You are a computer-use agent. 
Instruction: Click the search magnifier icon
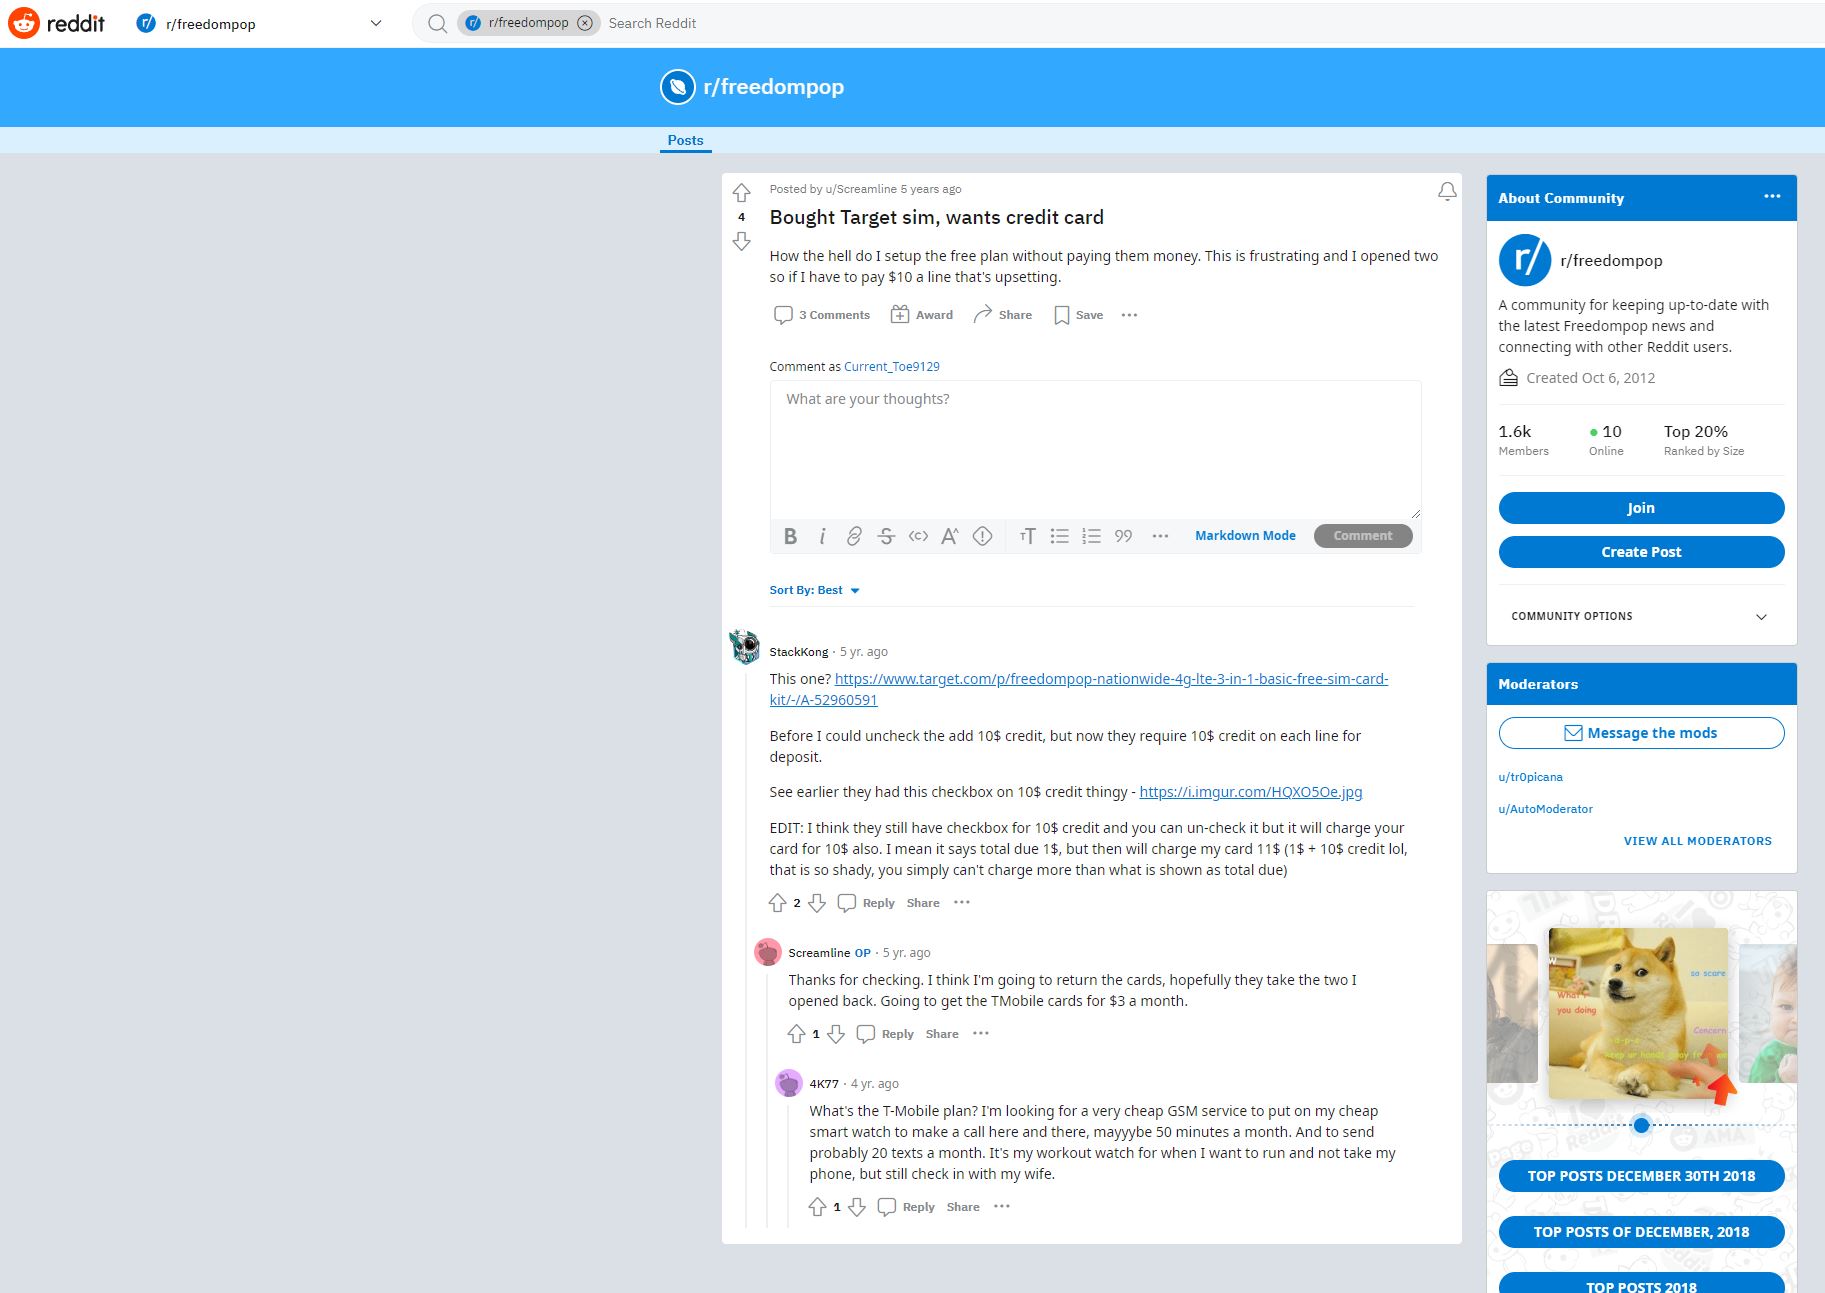pos(437,23)
